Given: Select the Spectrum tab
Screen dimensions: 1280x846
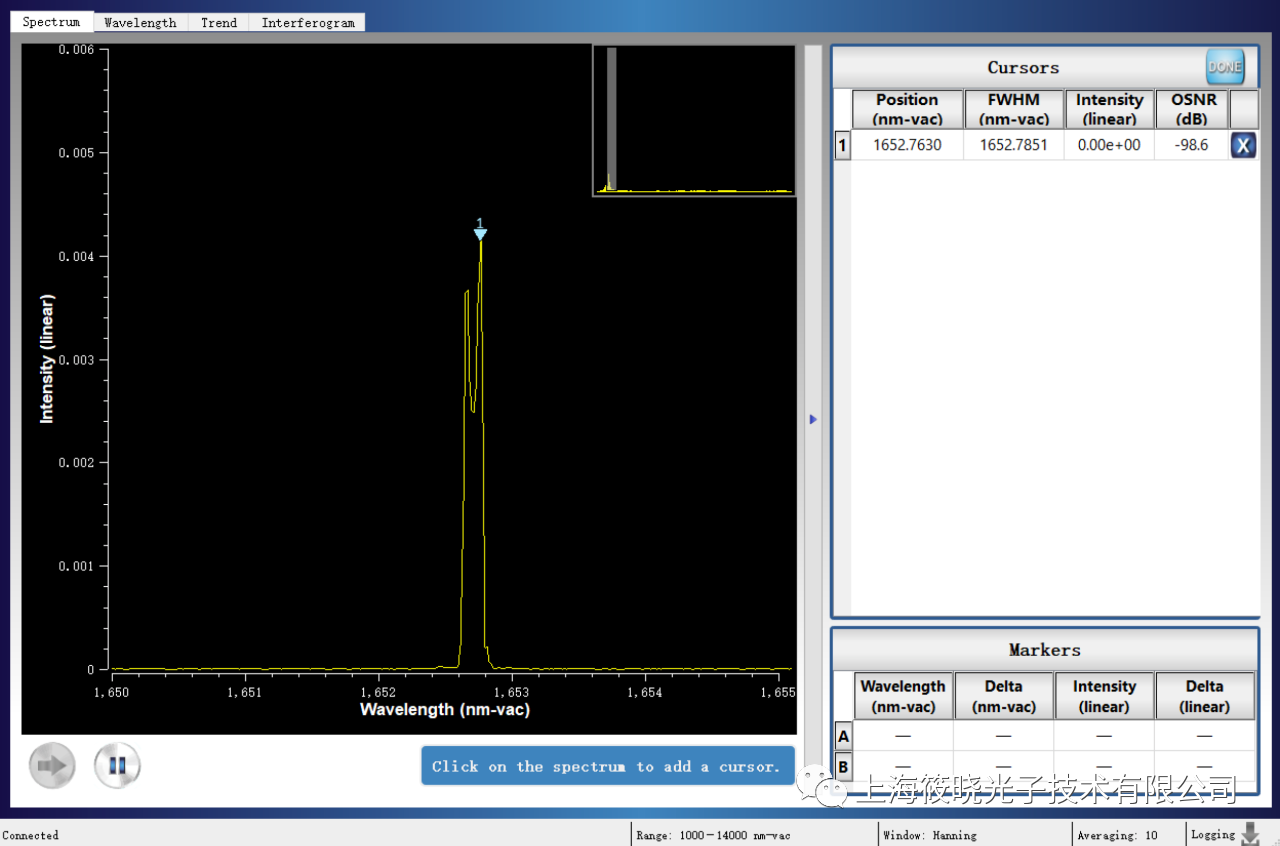Looking at the screenshot, I should click(x=52, y=22).
